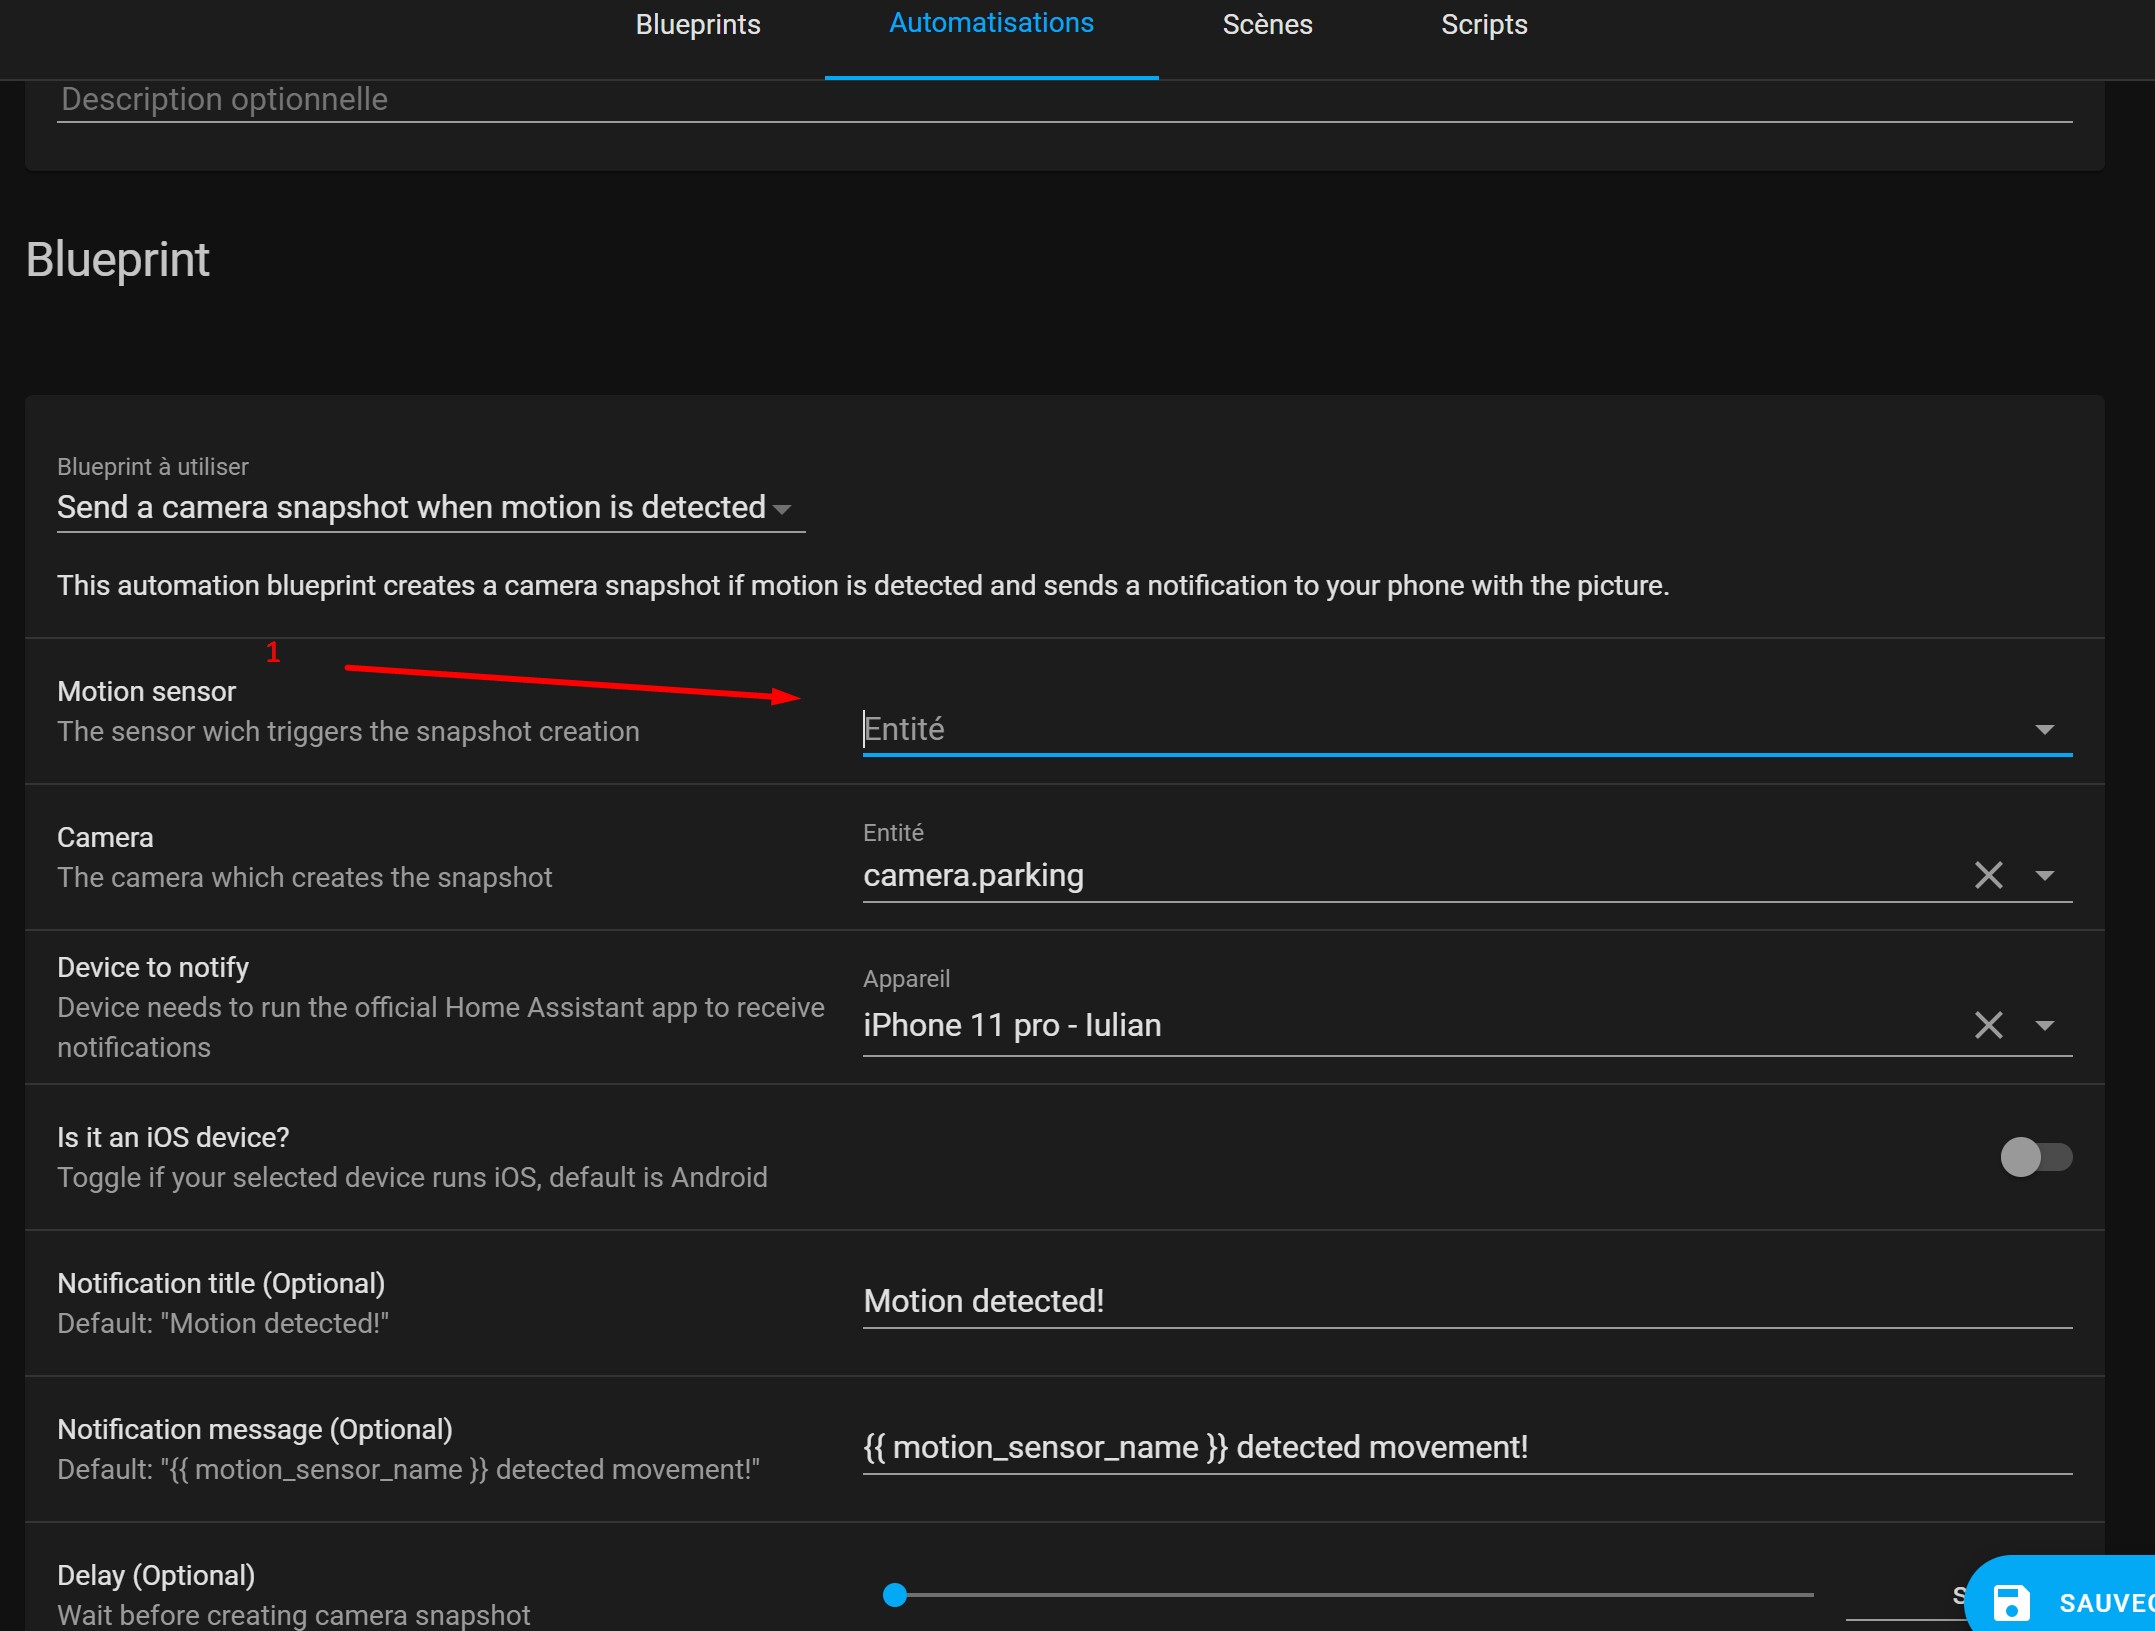Click the Is it an iOS device? label
This screenshot has height=1631, width=2155.
click(173, 1137)
